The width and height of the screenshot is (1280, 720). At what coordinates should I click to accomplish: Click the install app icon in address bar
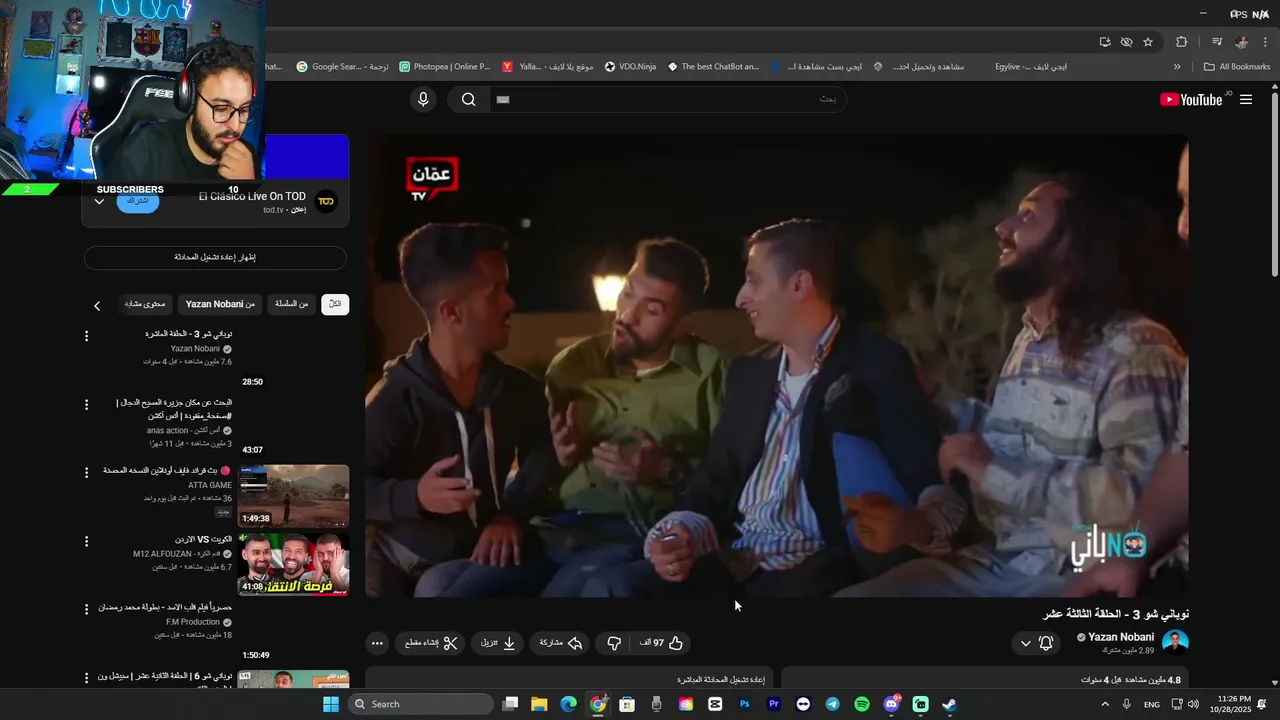pyautogui.click(x=1105, y=42)
